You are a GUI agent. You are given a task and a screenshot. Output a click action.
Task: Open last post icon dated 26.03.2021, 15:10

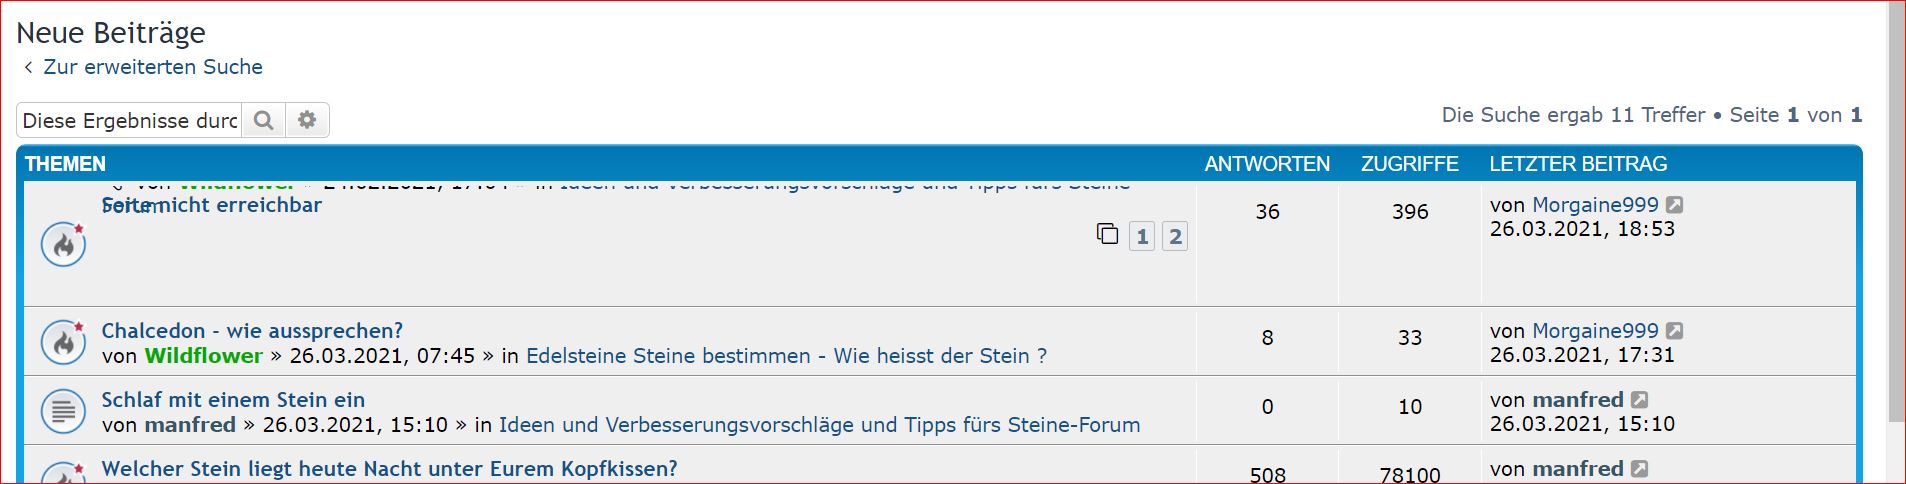(x=1640, y=400)
